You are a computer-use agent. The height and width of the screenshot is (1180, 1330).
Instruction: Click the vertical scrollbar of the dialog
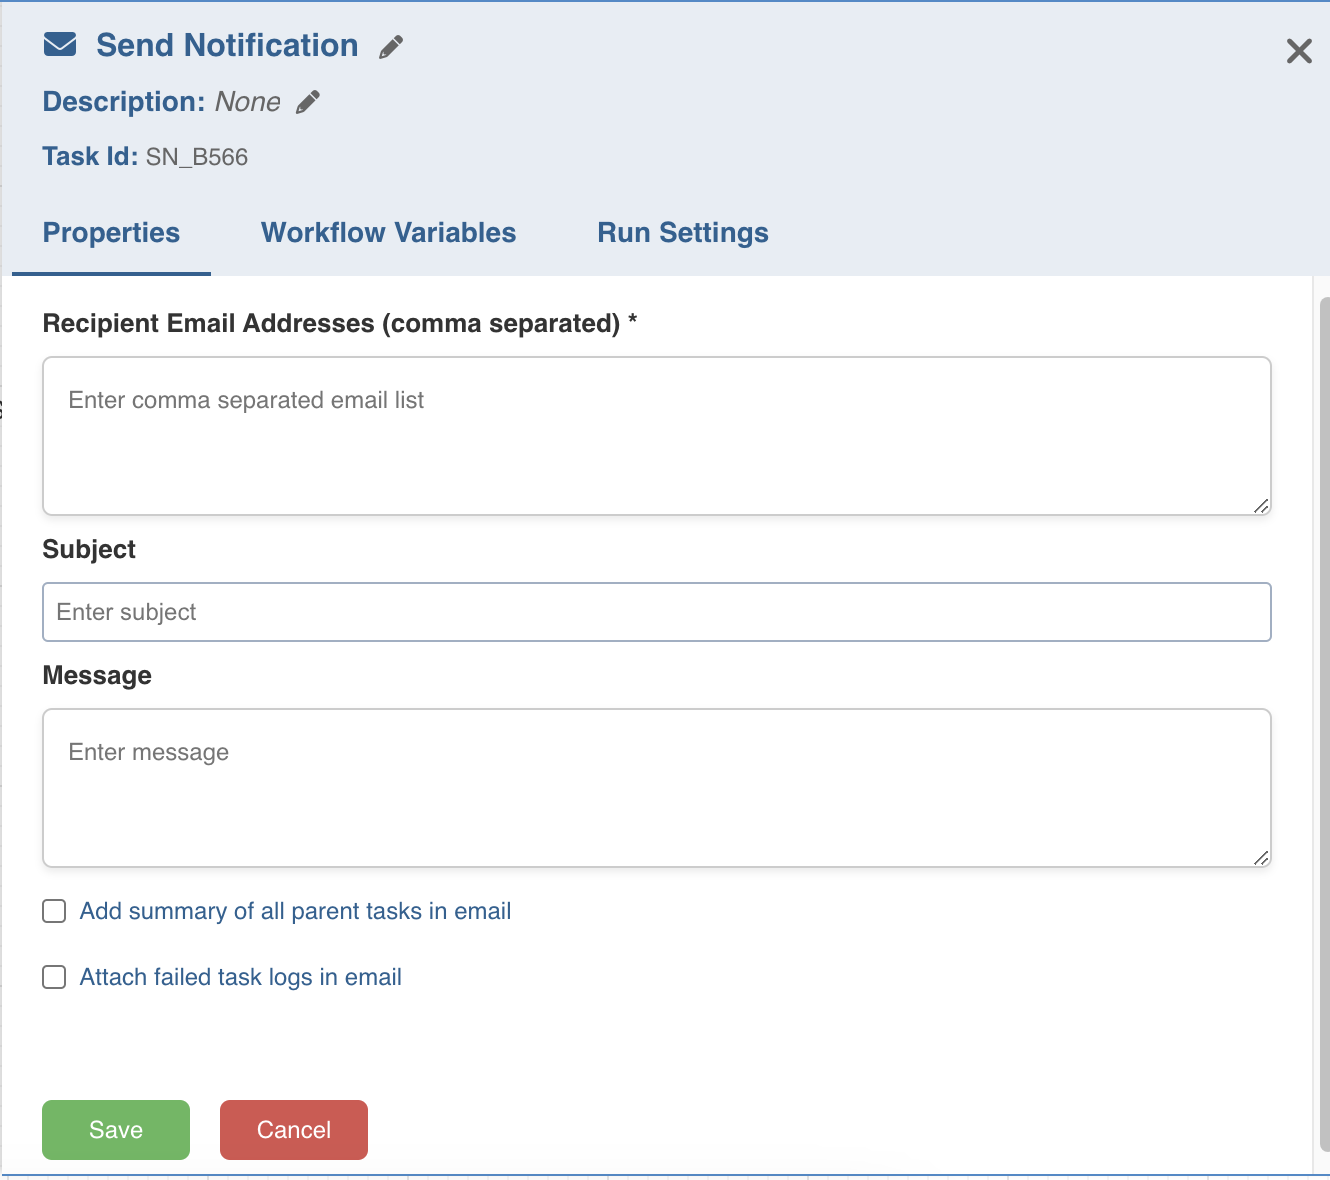point(1325,724)
